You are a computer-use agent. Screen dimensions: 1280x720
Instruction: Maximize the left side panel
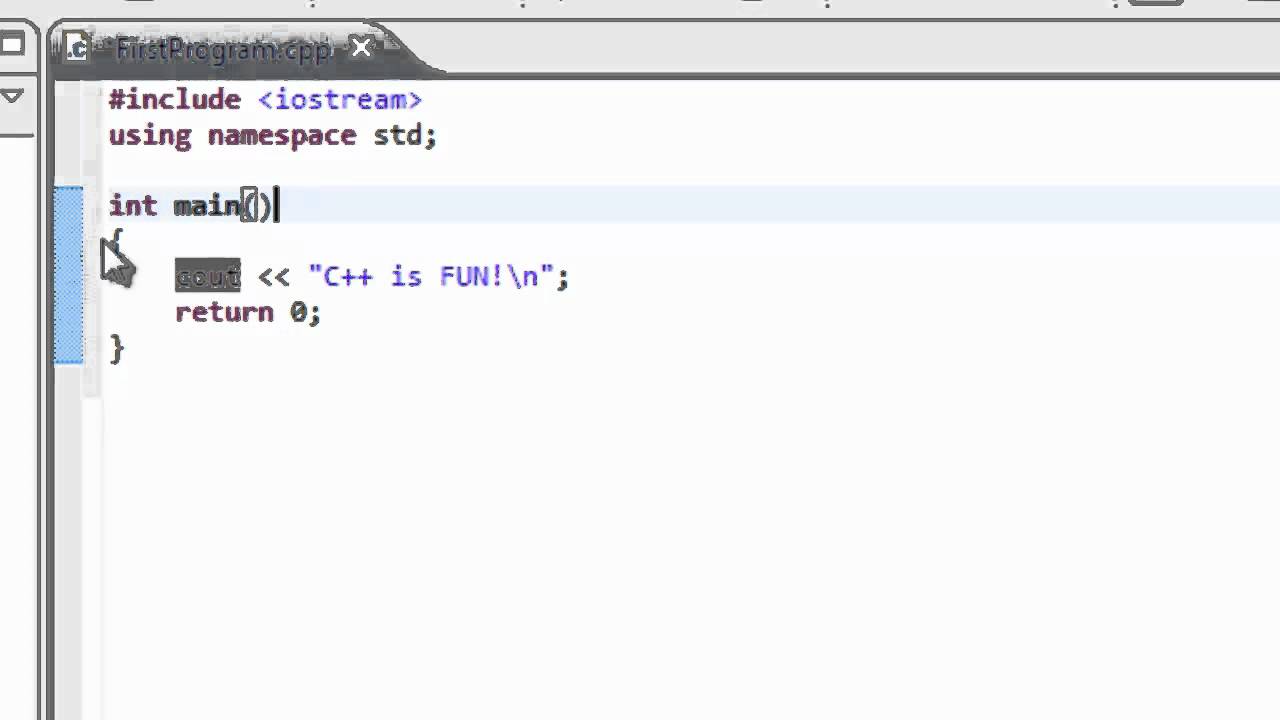click(11, 44)
